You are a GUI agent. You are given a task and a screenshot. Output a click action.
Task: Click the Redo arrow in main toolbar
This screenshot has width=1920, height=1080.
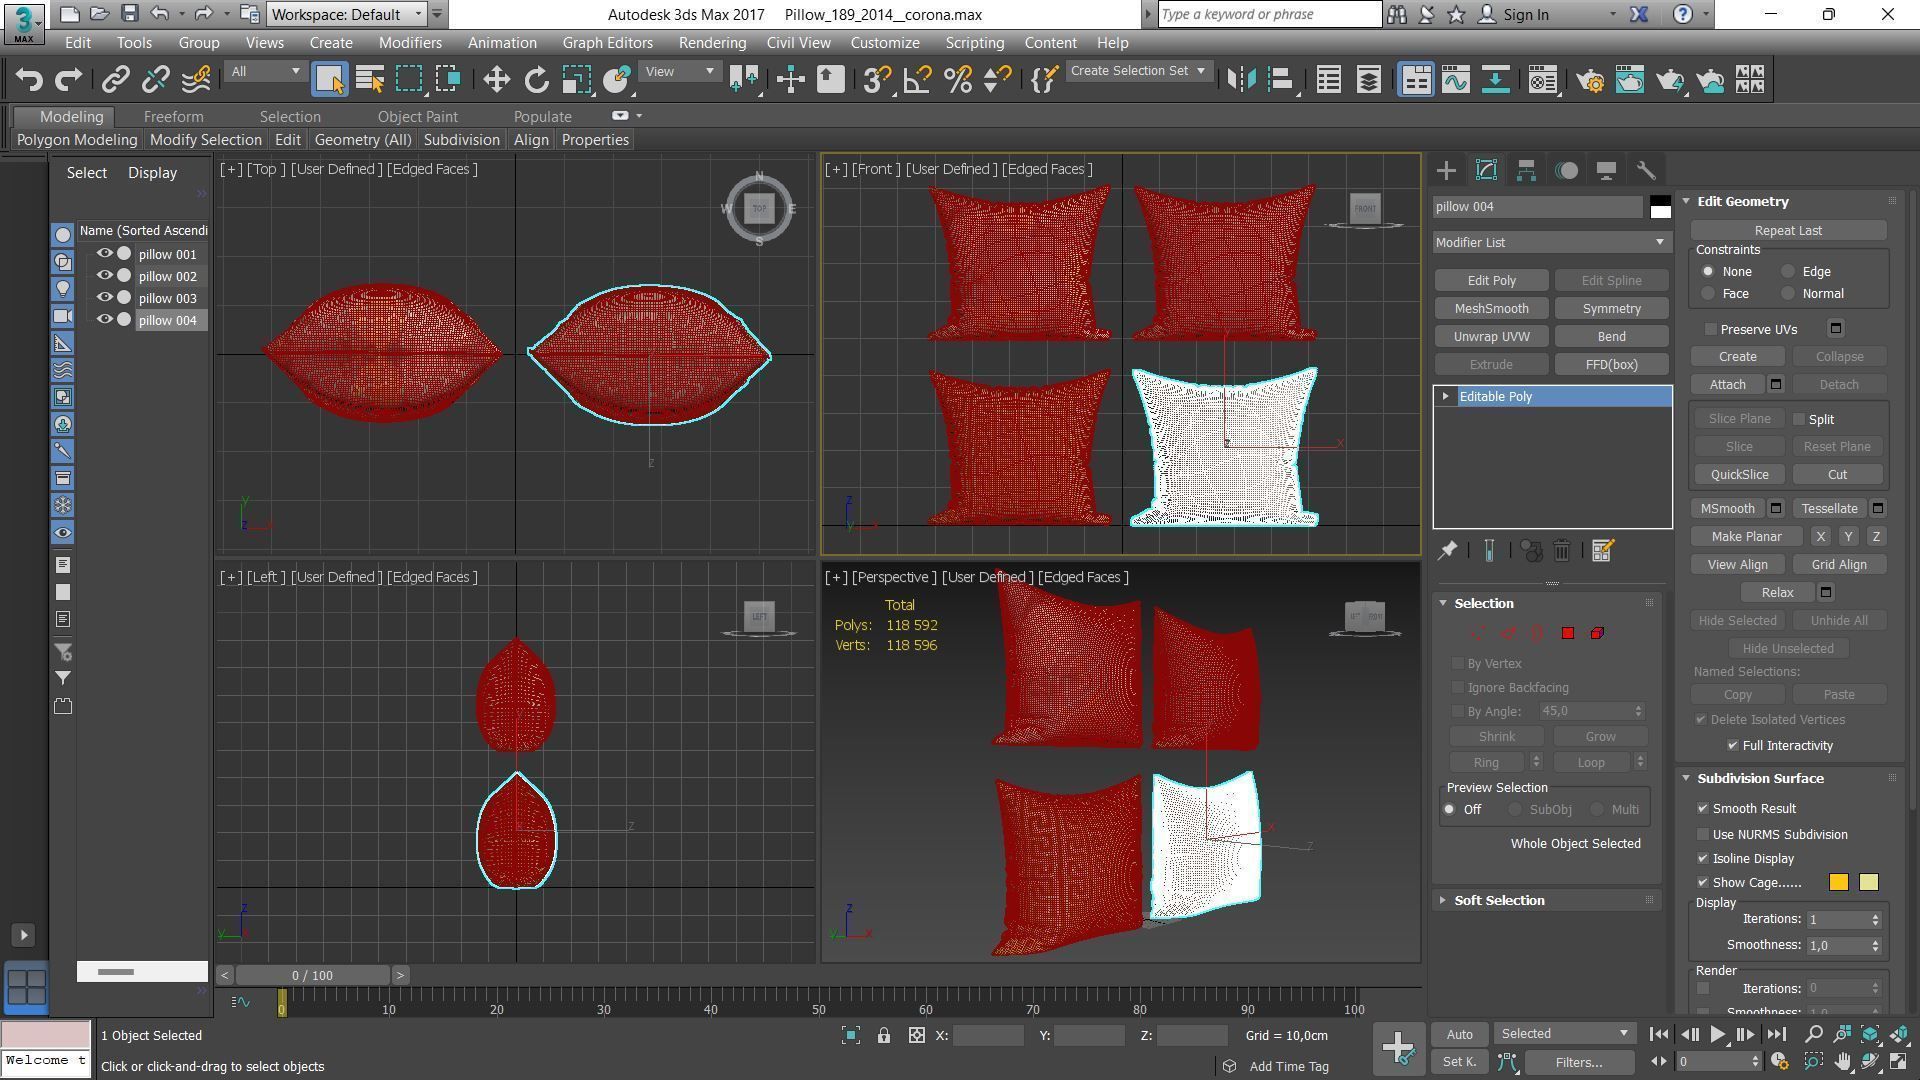68,80
